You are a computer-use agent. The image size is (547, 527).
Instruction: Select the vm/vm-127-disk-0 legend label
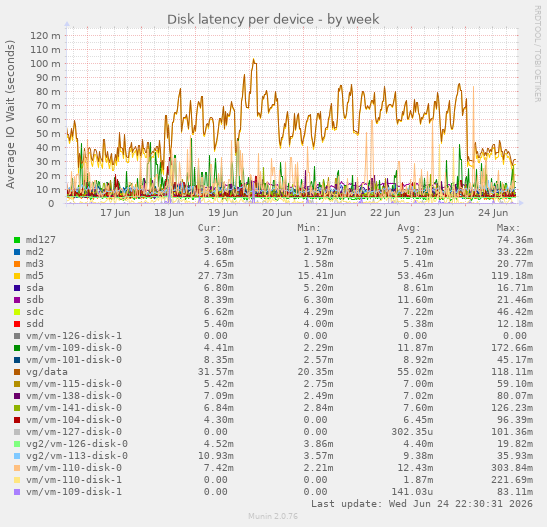coord(74,432)
